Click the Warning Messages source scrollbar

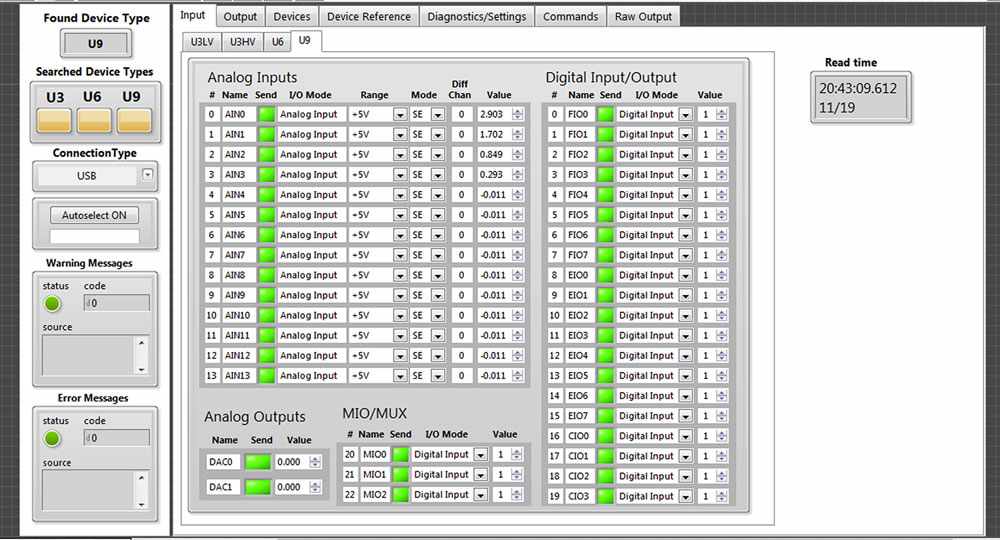tap(141, 355)
